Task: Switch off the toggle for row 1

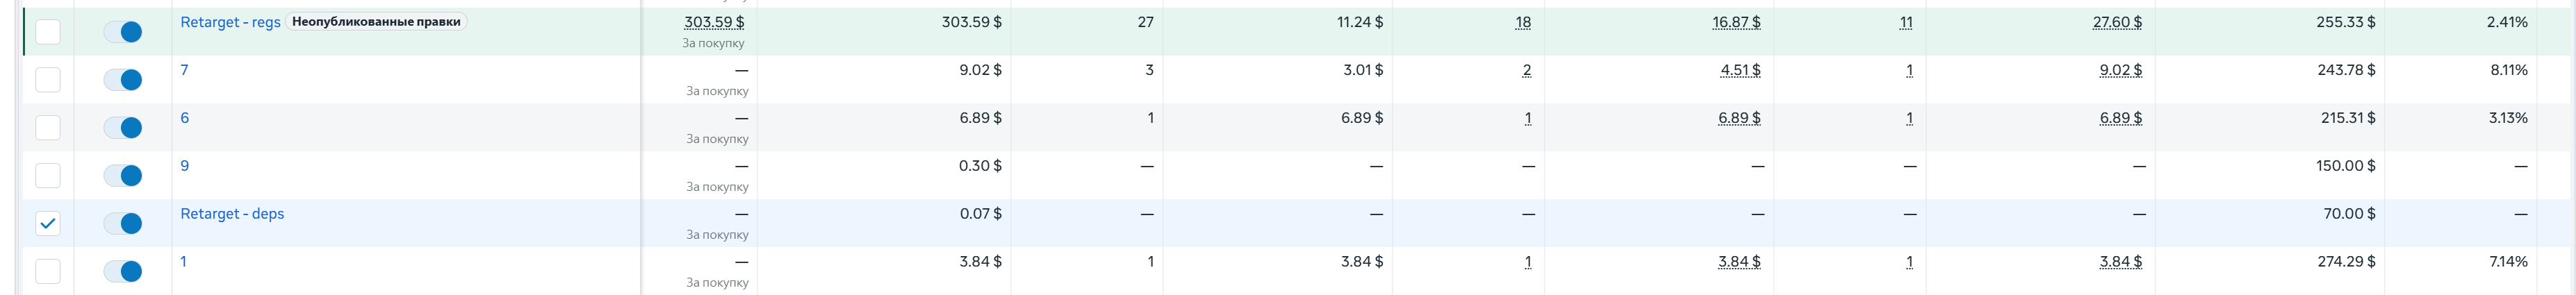Action: tap(123, 272)
